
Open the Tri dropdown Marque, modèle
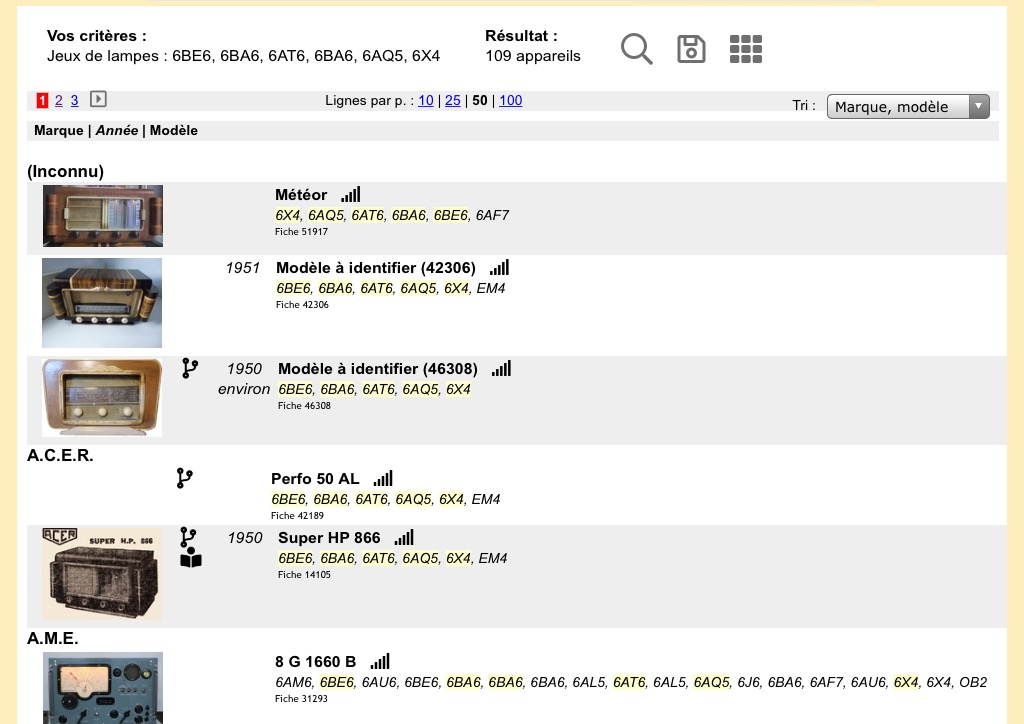coord(908,106)
